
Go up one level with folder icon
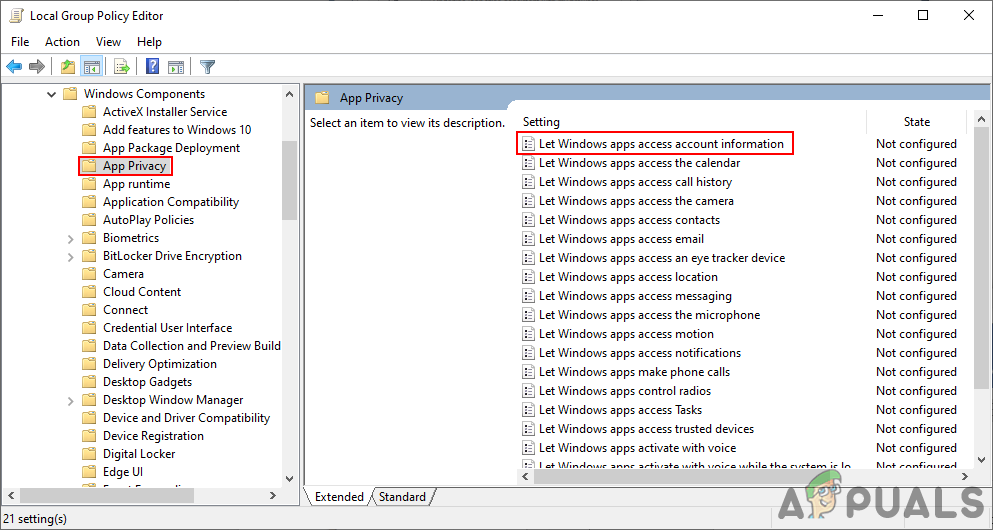(x=67, y=67)
